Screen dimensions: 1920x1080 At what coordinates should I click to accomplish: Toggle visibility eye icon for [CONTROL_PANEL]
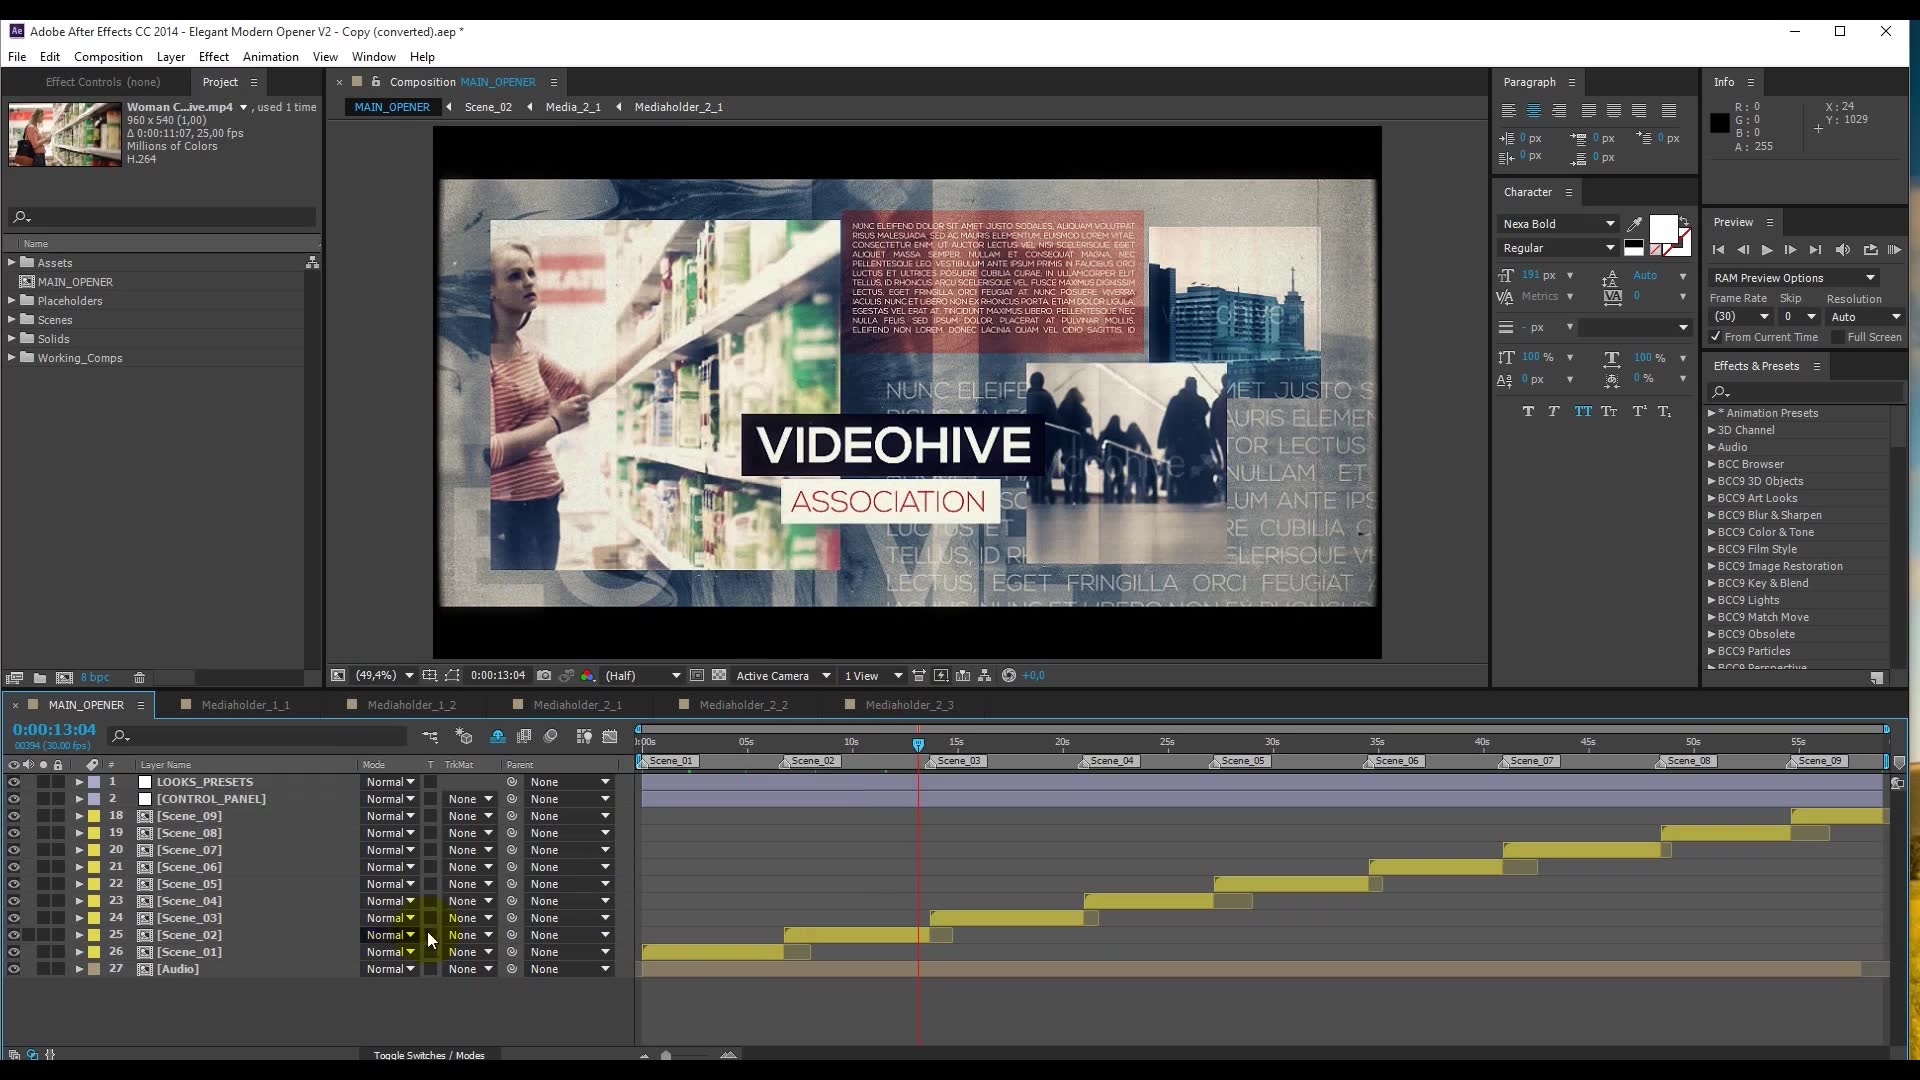[13, 798]
